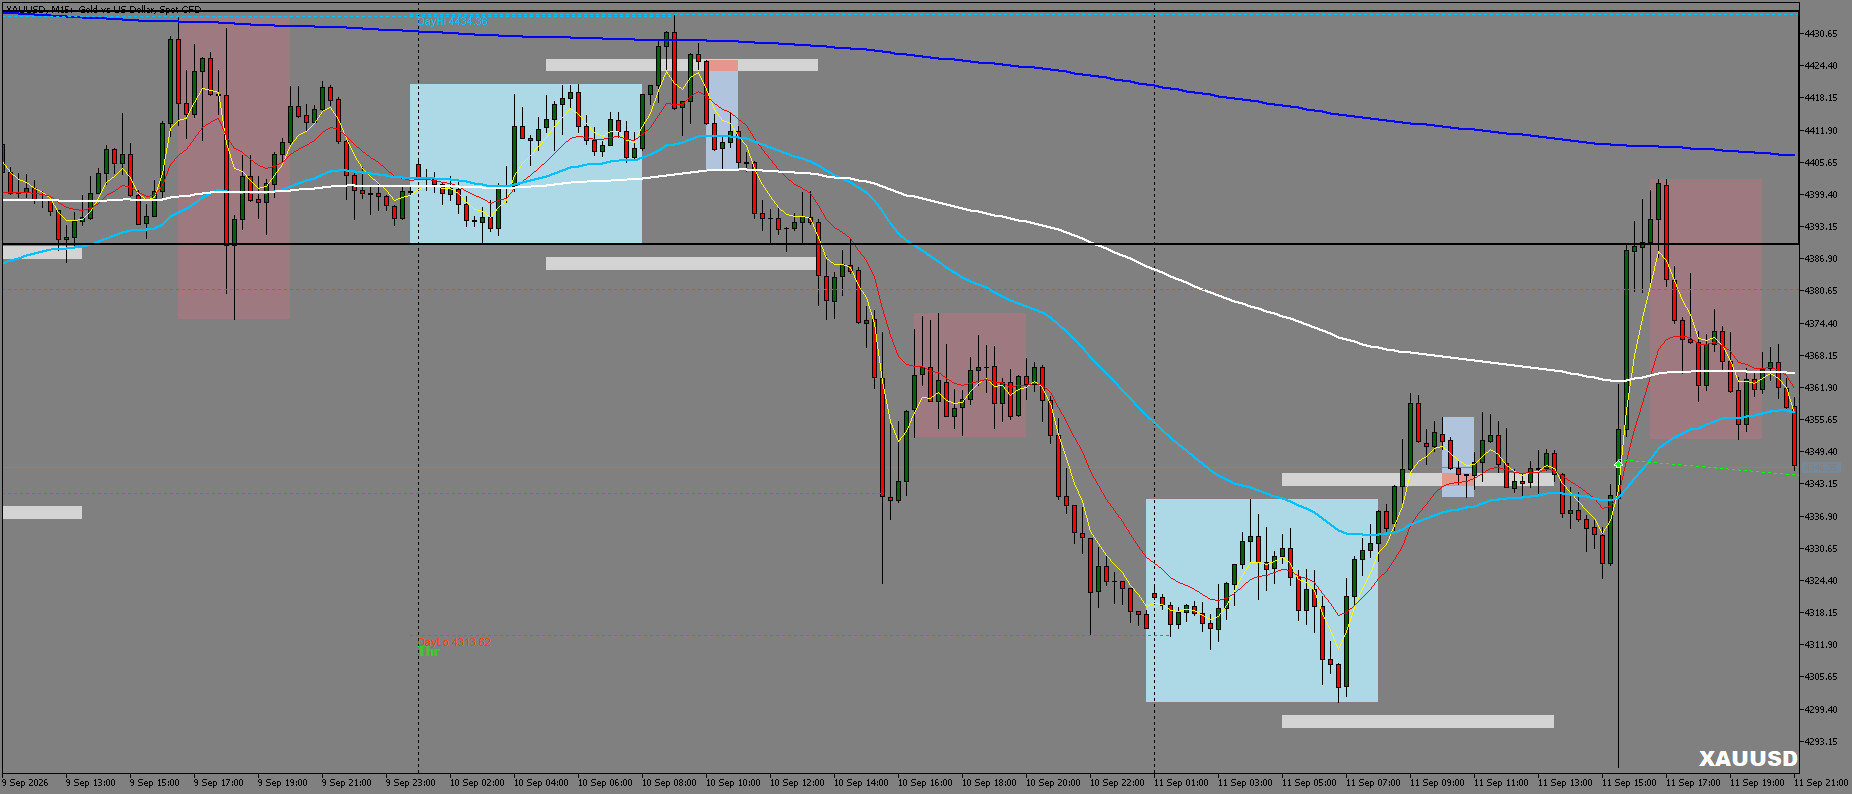Select the 4399.40 price axis label

coord(1820,195)
